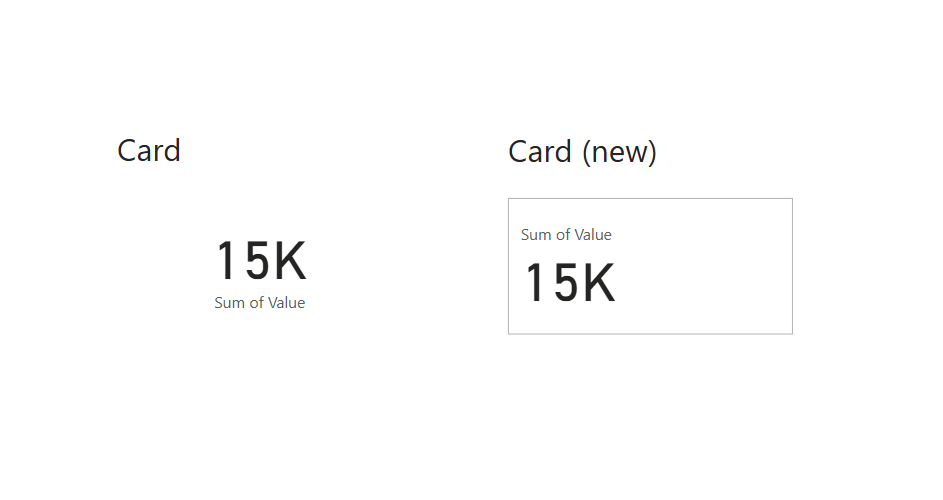Click the letter K in the left card value
Image resolution: width=943 pixels, height=500 pixels.
point(289,261)
